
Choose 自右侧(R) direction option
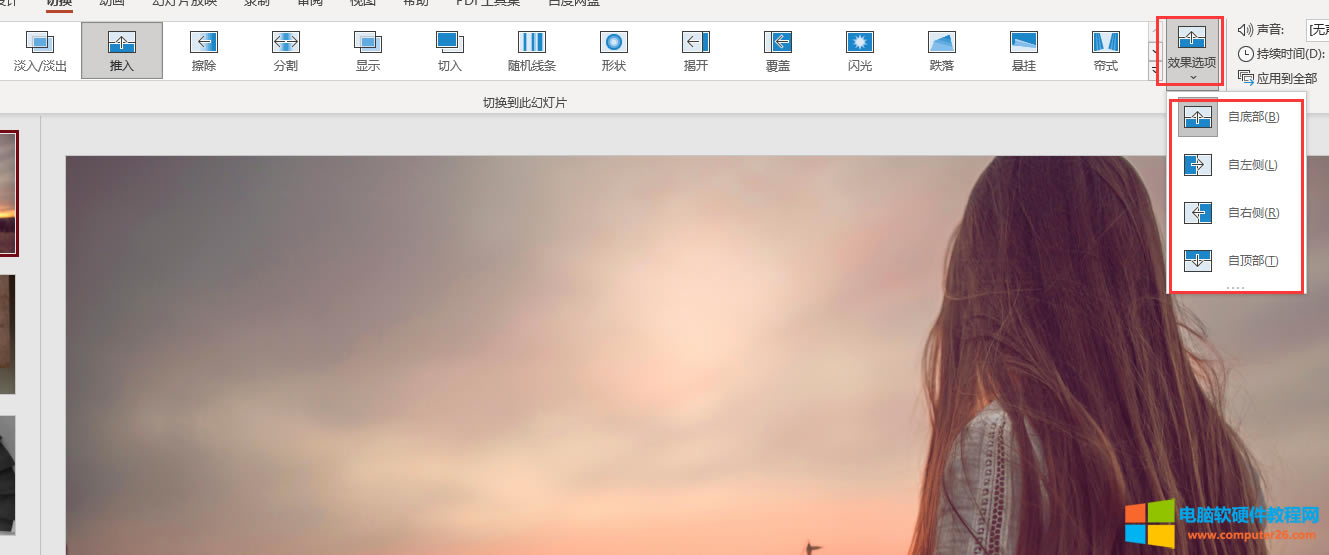tap(1236, 213)
